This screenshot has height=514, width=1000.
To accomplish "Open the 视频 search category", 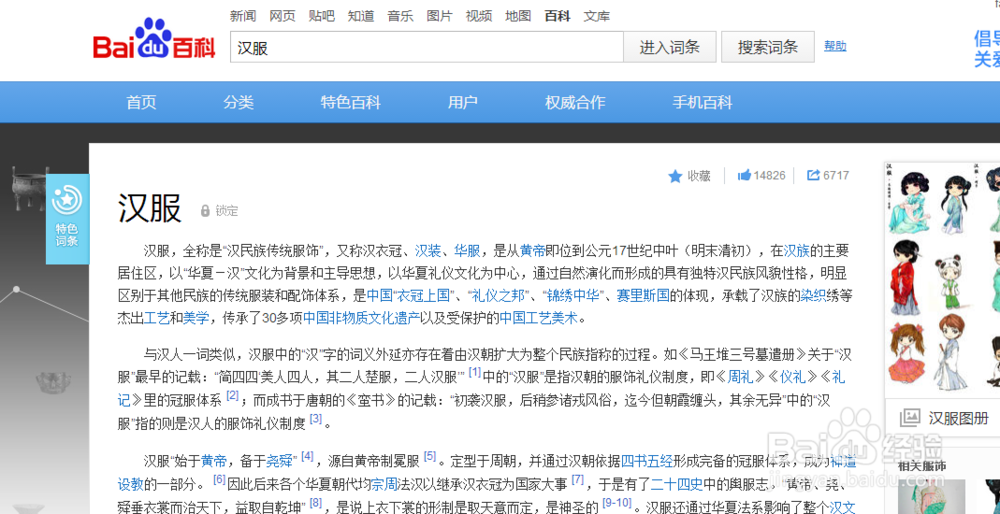I will tap(479, 16).
